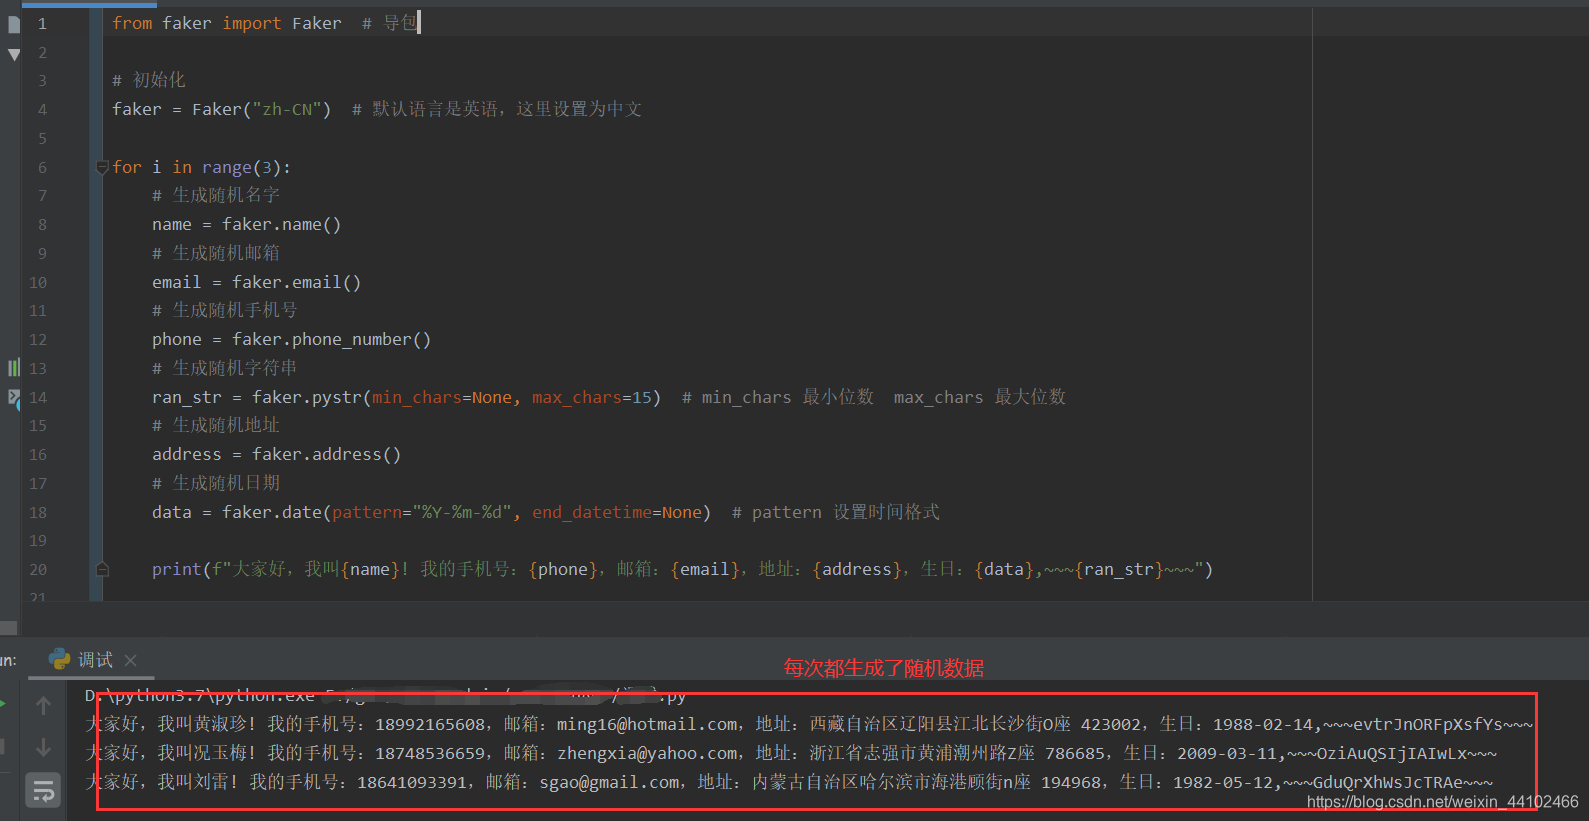
Task: Click the '# 生成随机字符串' comment
Action: click(225, 368)
